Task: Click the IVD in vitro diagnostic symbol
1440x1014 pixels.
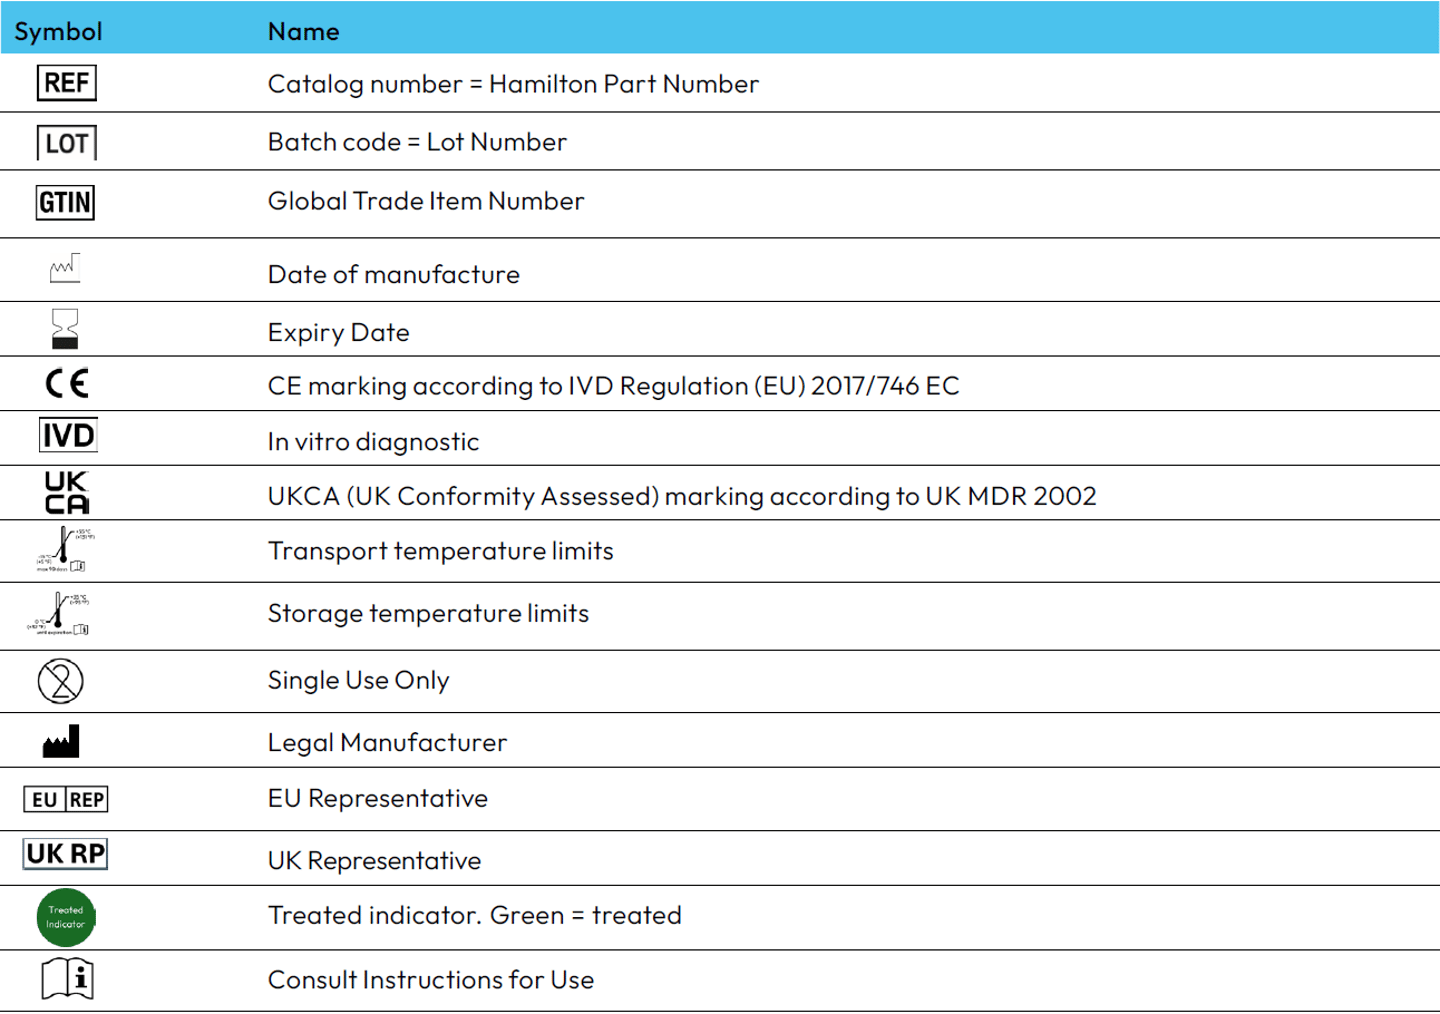Action: click(x=68, y=435)
